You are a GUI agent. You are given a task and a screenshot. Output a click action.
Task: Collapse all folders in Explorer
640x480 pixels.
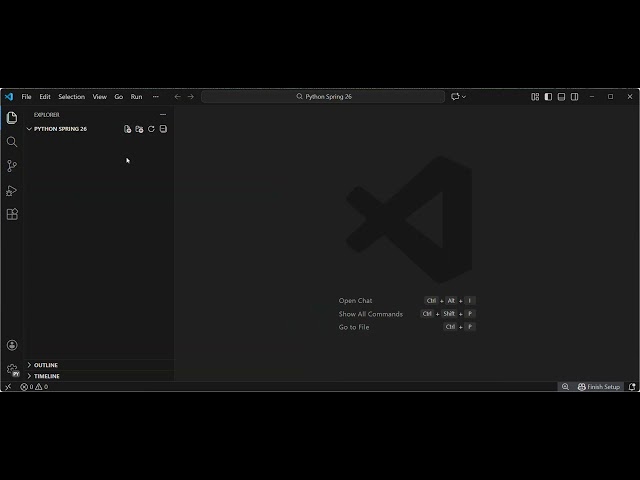click(x=163, y=129)
